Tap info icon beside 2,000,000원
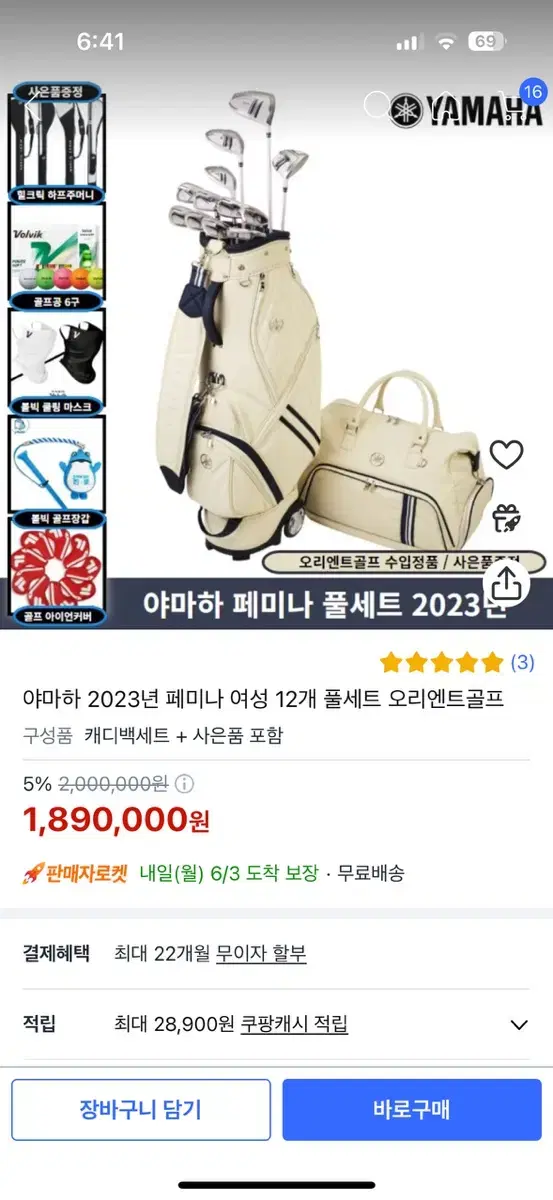The image size is (553, 1200). (186, 785)
